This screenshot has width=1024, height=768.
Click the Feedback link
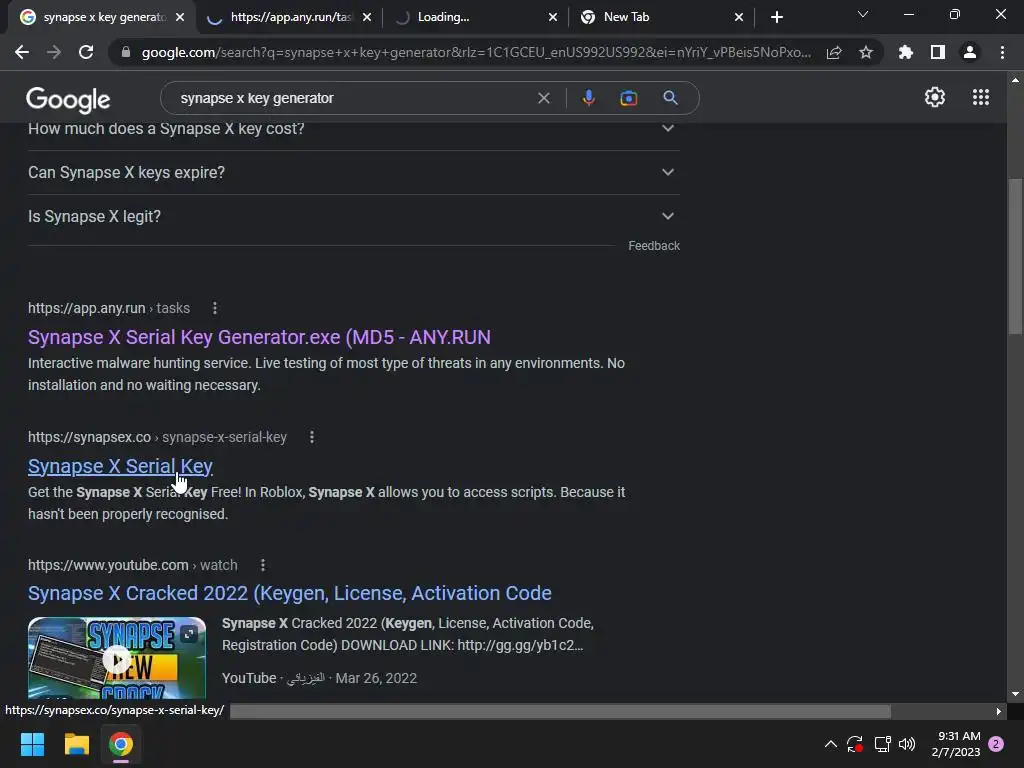[654, 246]
